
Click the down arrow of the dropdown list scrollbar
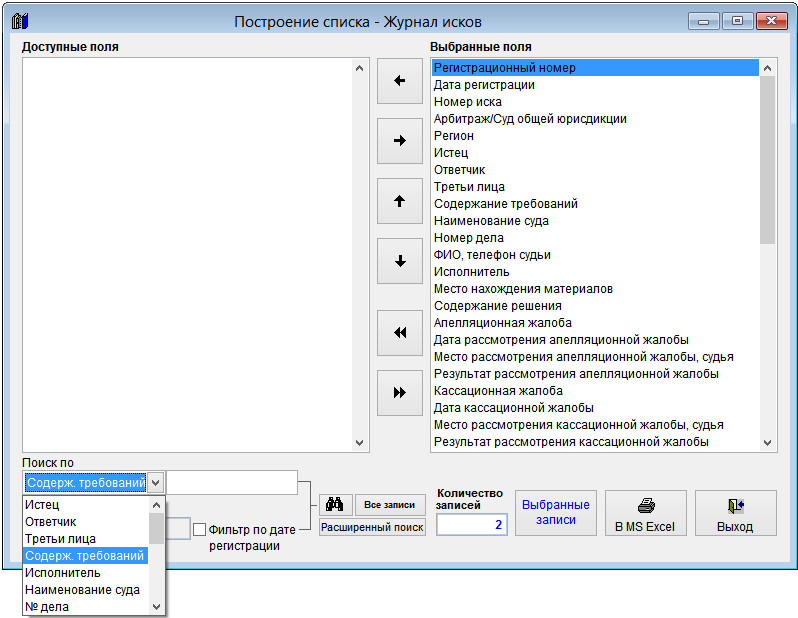point(156,607)
